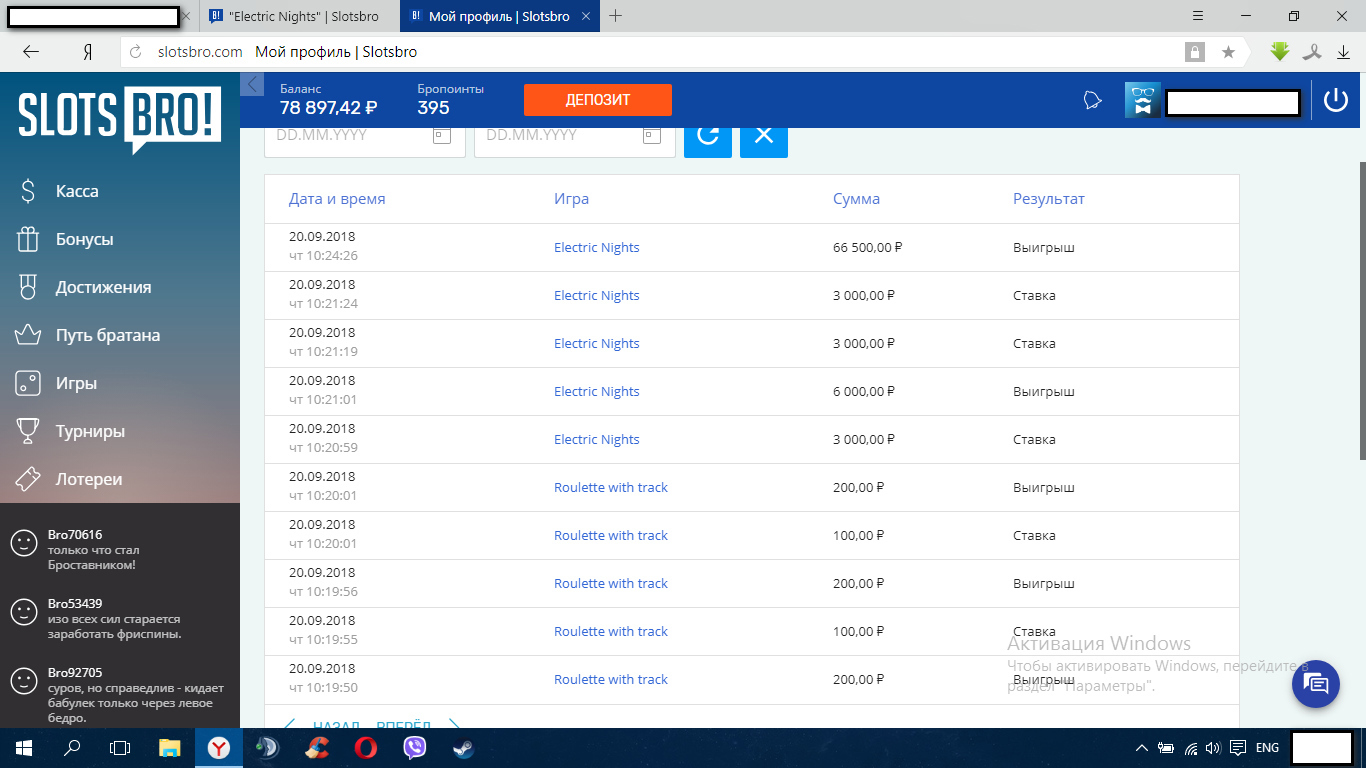Open calendar picker in second date field
1366x768 pixels.
[651, 135]
